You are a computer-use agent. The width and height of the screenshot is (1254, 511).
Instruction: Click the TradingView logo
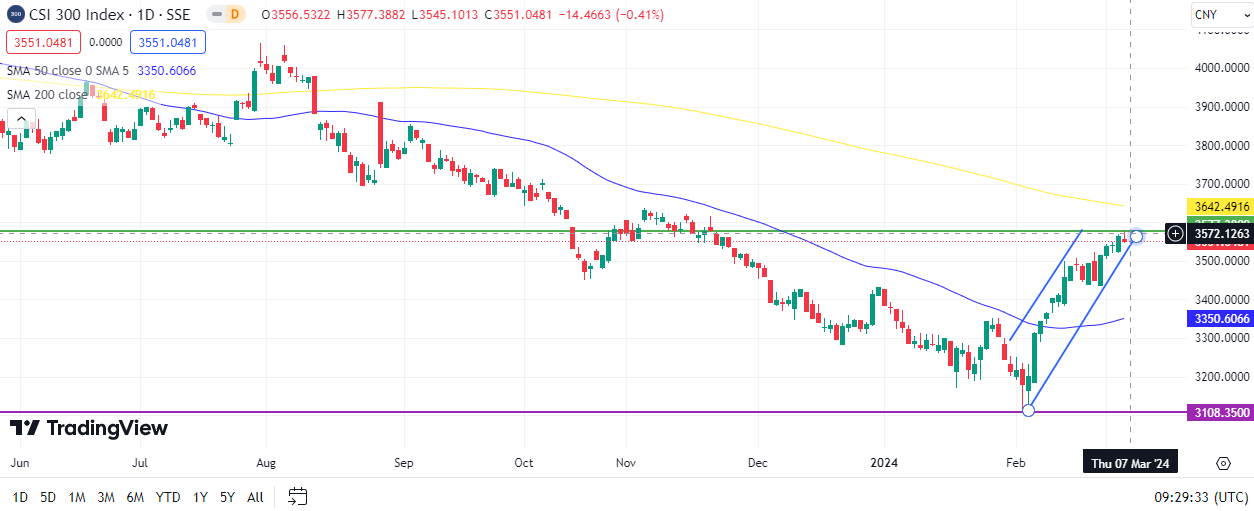[89, 428]
